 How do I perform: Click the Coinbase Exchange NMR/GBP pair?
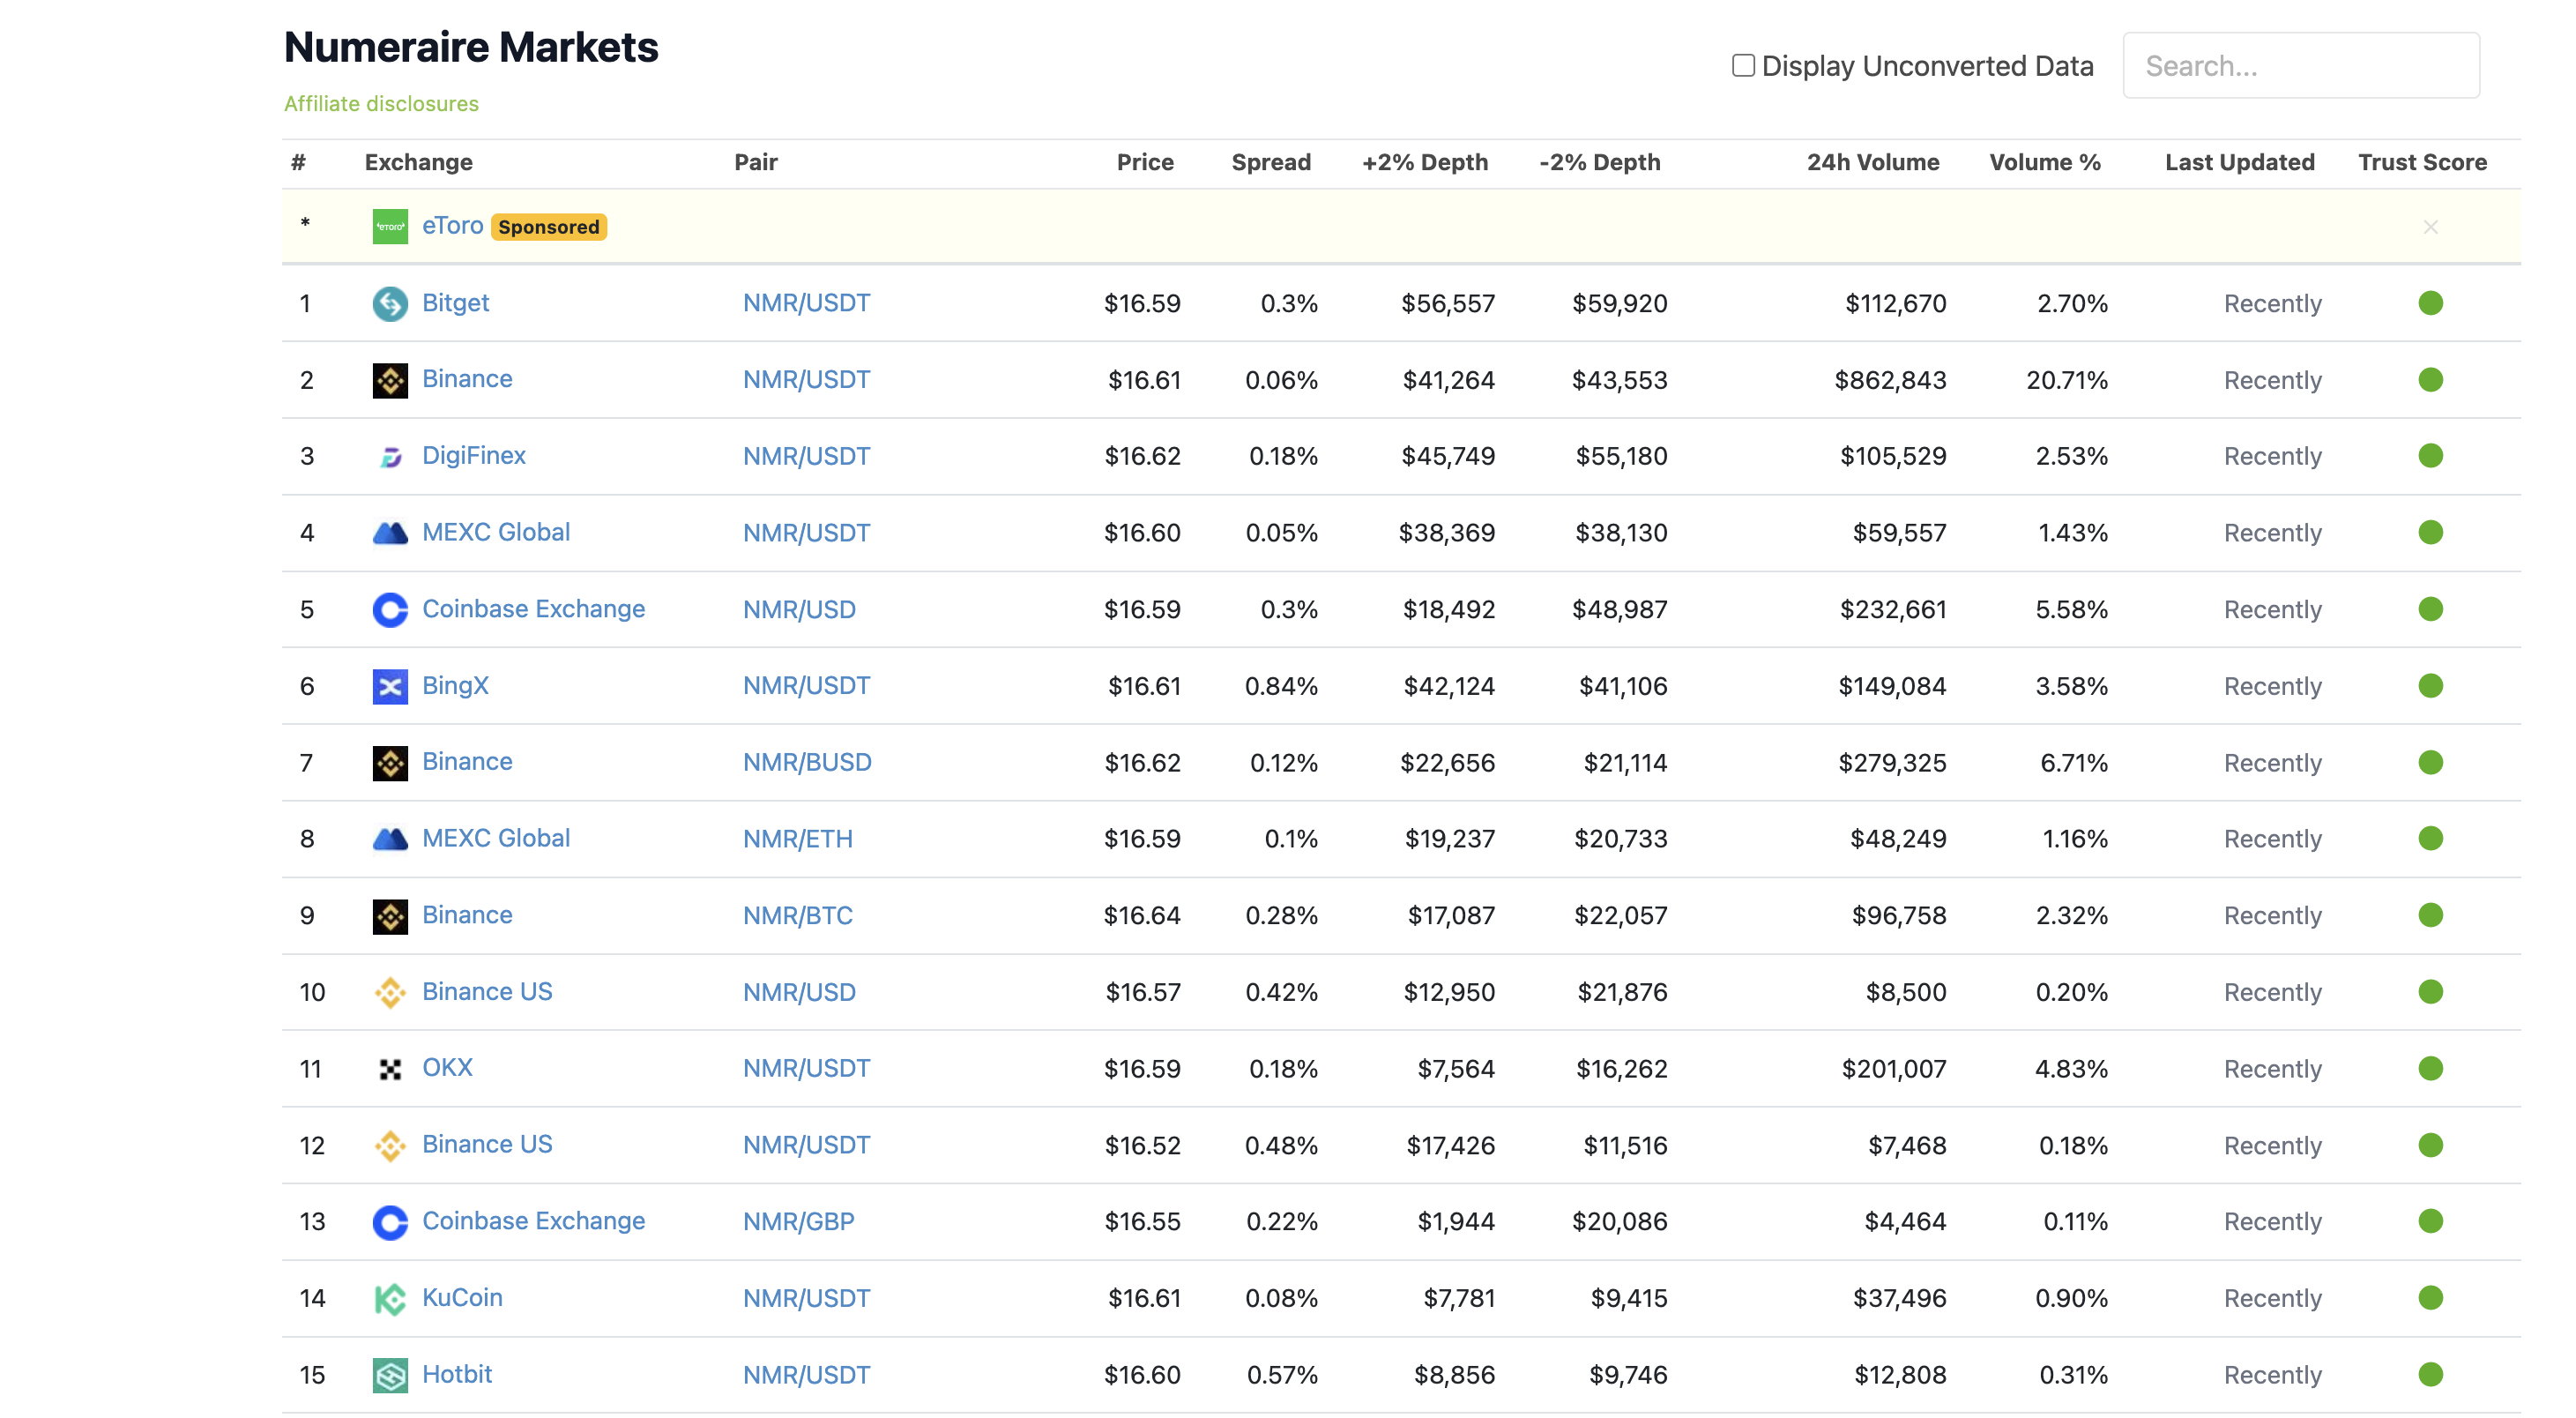[798, 1221]
